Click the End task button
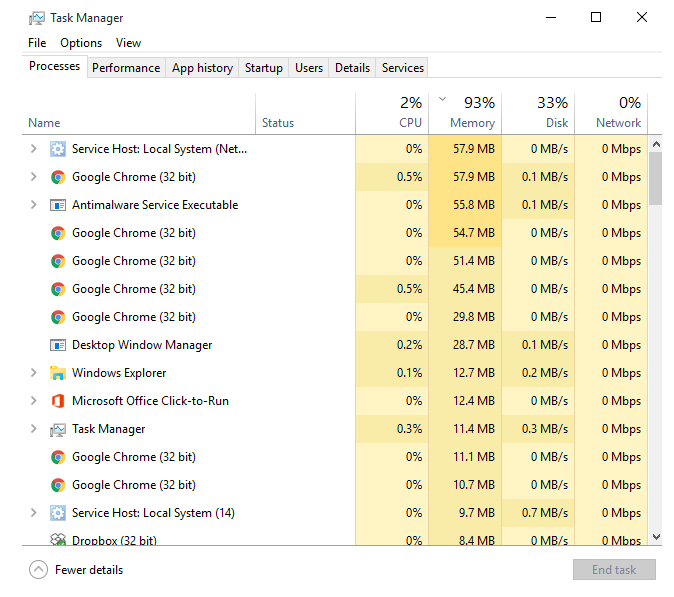This screenshot has width=674, height=597. pos(614,570)
